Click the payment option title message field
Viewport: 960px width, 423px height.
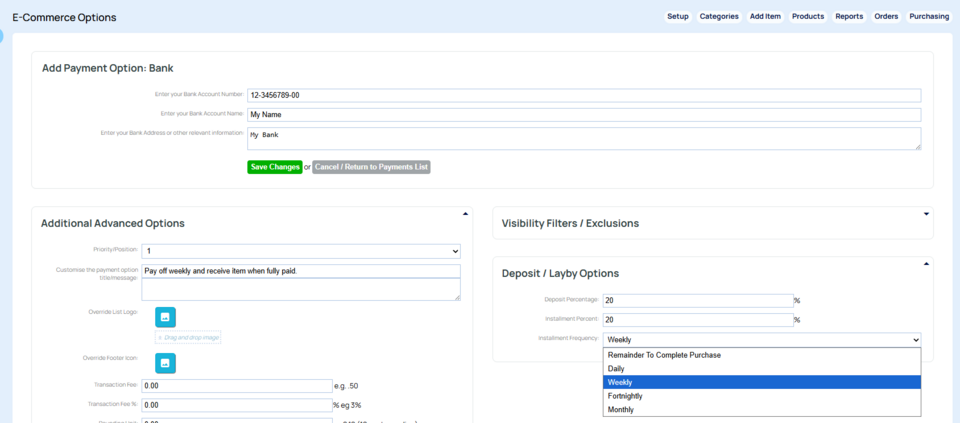click(x=301, y=271)
